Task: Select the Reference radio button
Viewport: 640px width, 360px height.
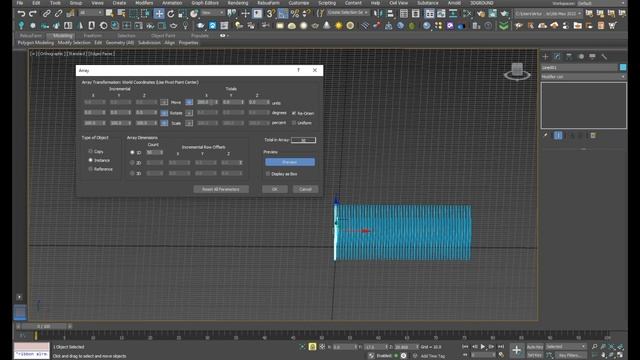Action: [91, 169]
